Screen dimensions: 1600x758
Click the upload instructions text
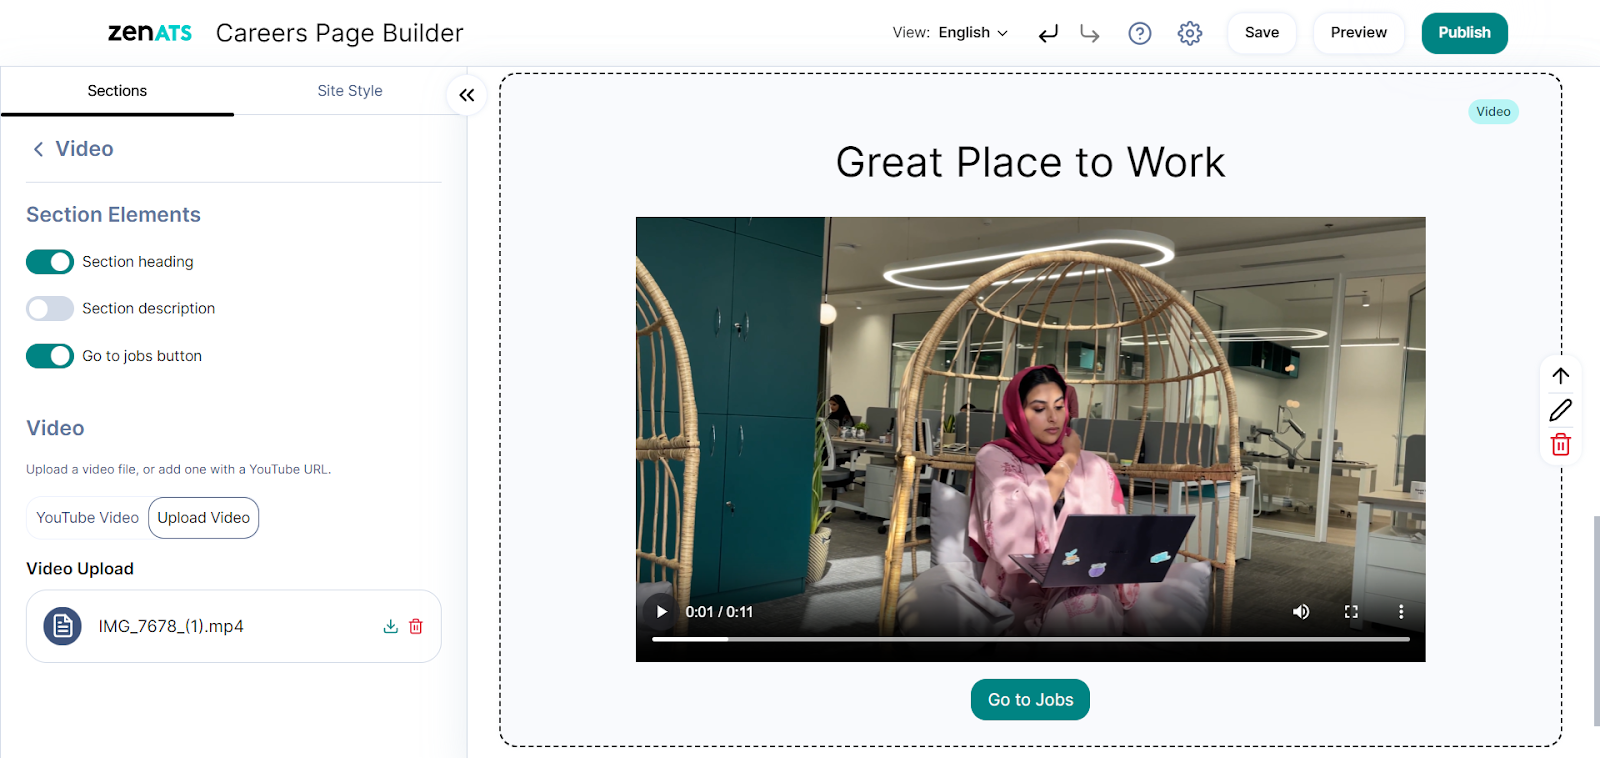[x=179, y=470]
